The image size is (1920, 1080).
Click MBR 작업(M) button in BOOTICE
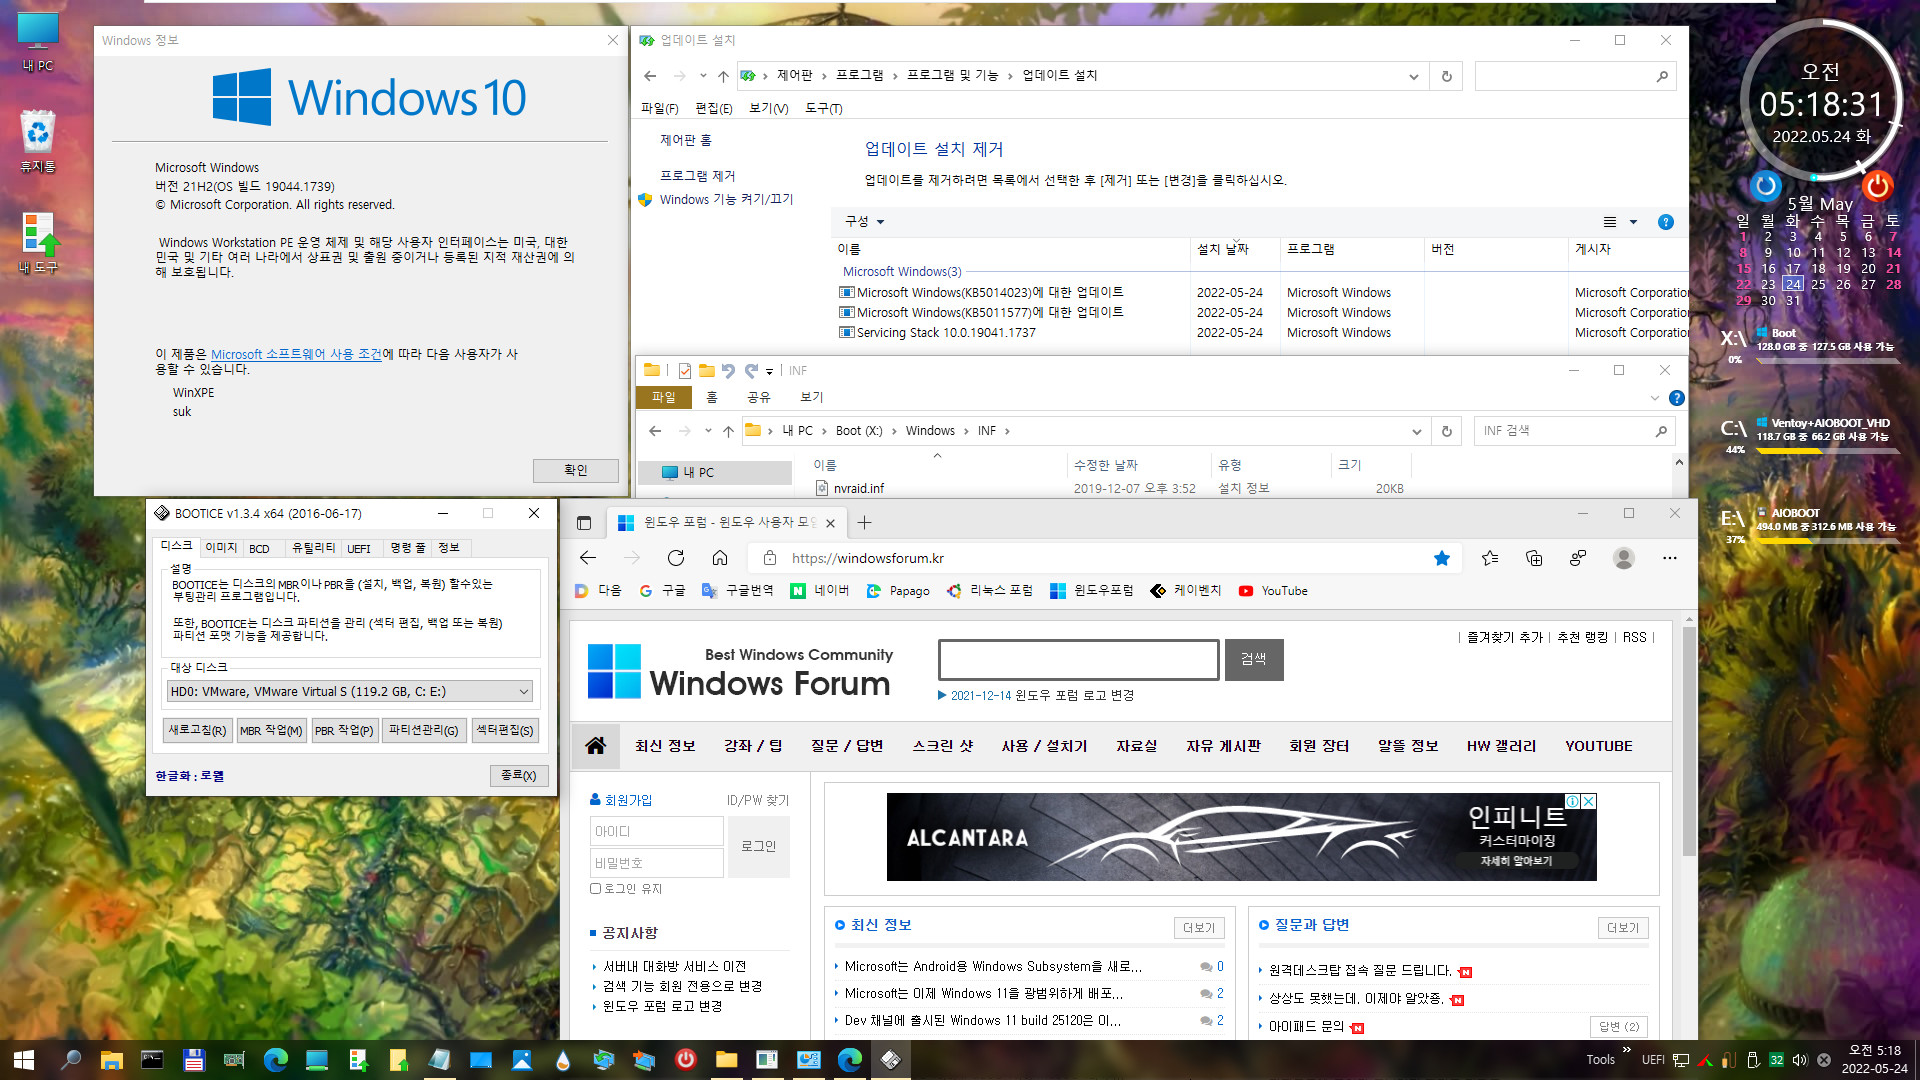coord(270,731)
